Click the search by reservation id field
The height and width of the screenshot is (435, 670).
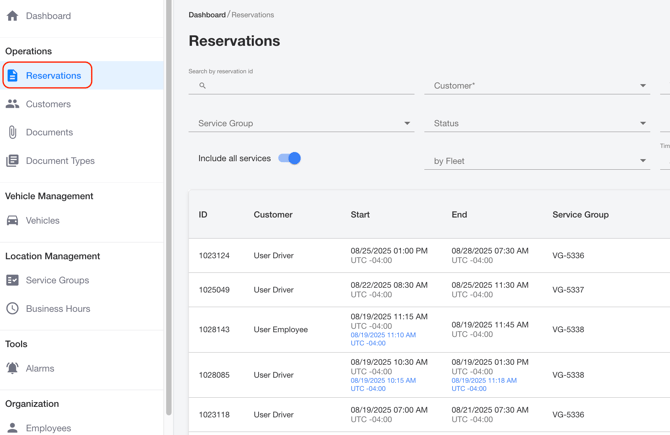tap(305, 86)
